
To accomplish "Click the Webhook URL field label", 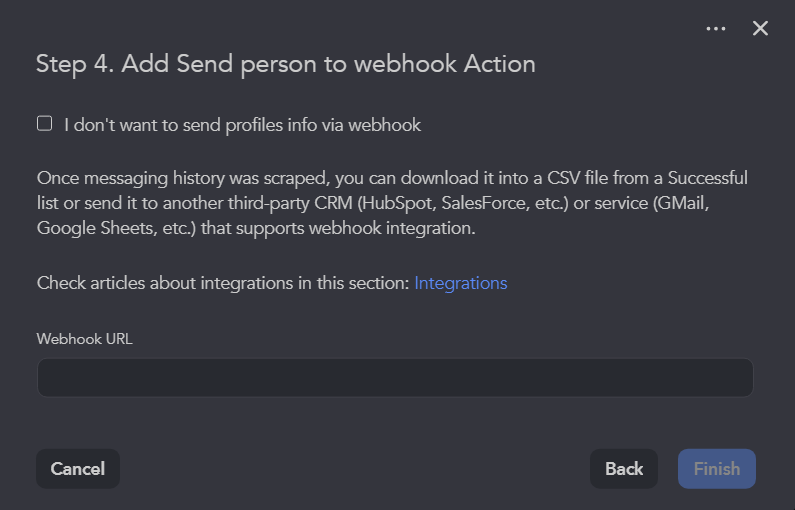I will click(84, 338).
